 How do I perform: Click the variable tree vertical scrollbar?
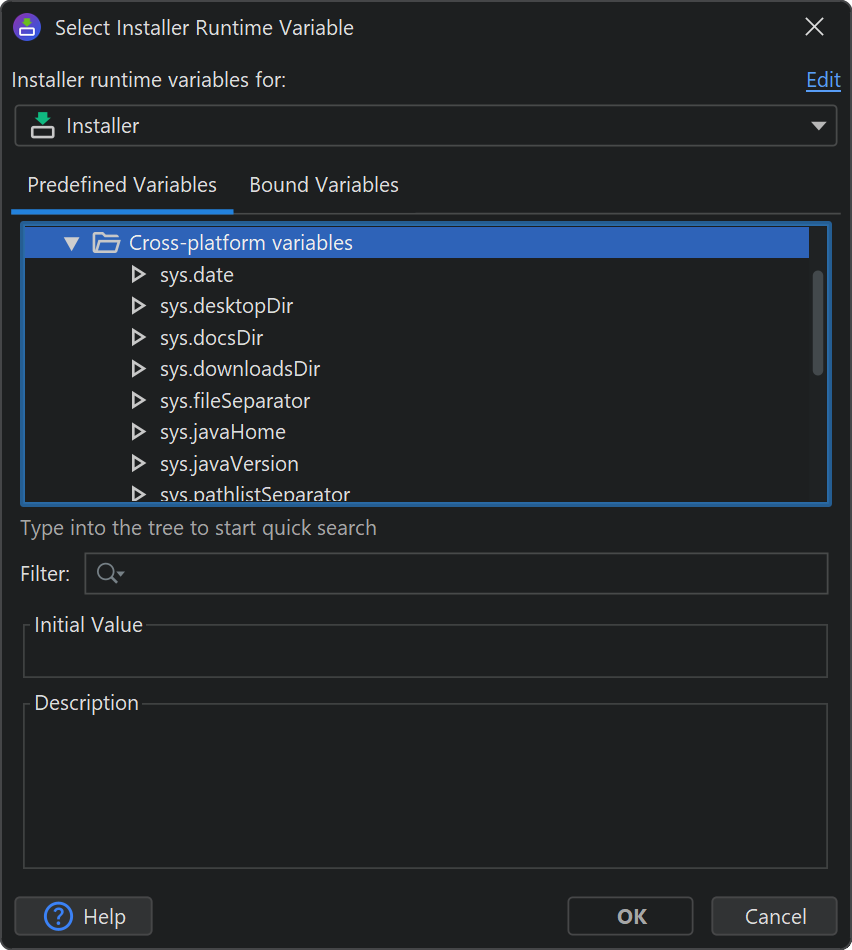point(817,322)
